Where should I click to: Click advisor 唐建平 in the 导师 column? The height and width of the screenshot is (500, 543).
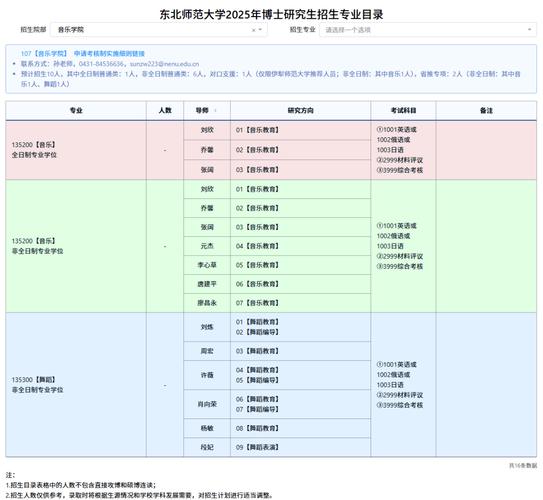[x=207, y=284]
